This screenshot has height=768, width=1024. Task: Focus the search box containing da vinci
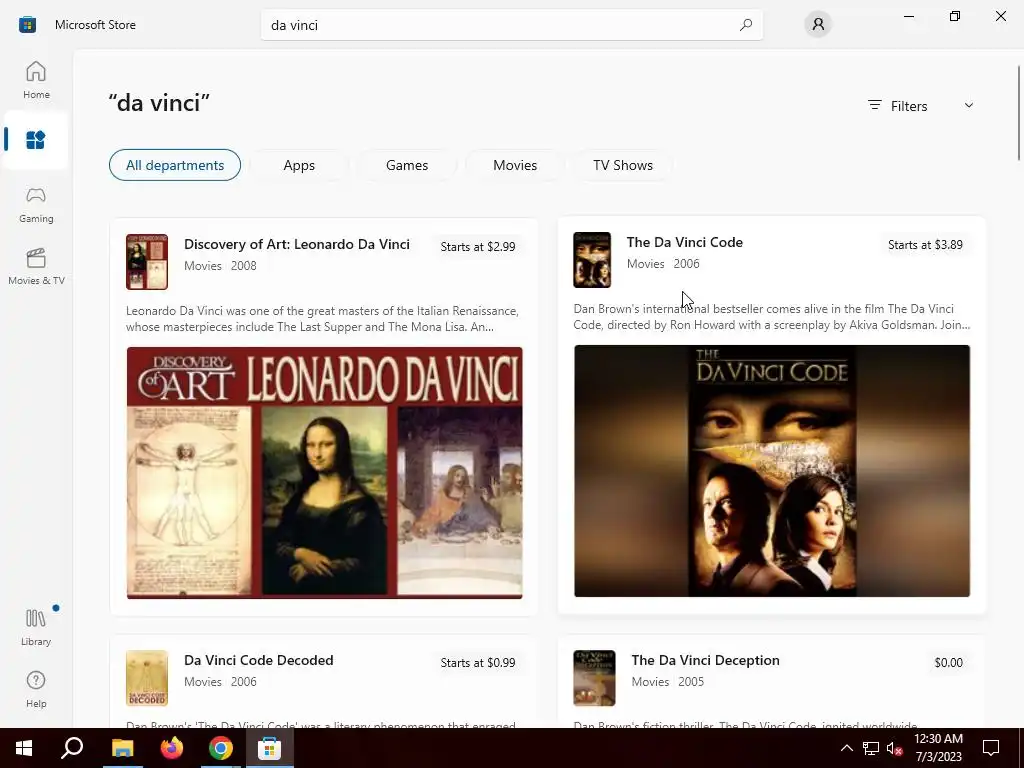(x=511, y=25)
